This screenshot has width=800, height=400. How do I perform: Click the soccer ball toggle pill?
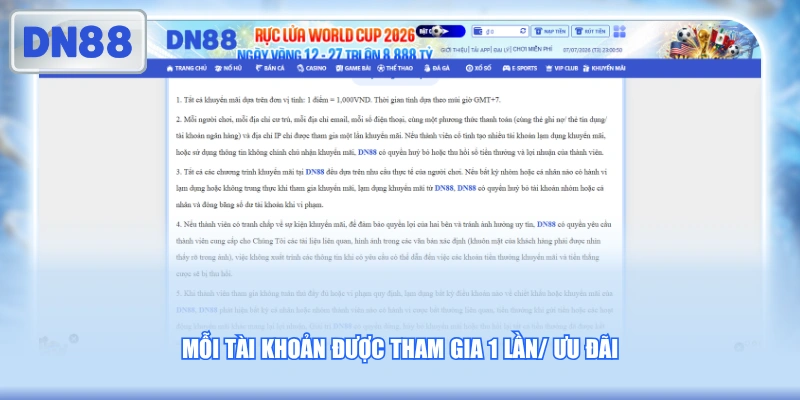tap(440, 31)
